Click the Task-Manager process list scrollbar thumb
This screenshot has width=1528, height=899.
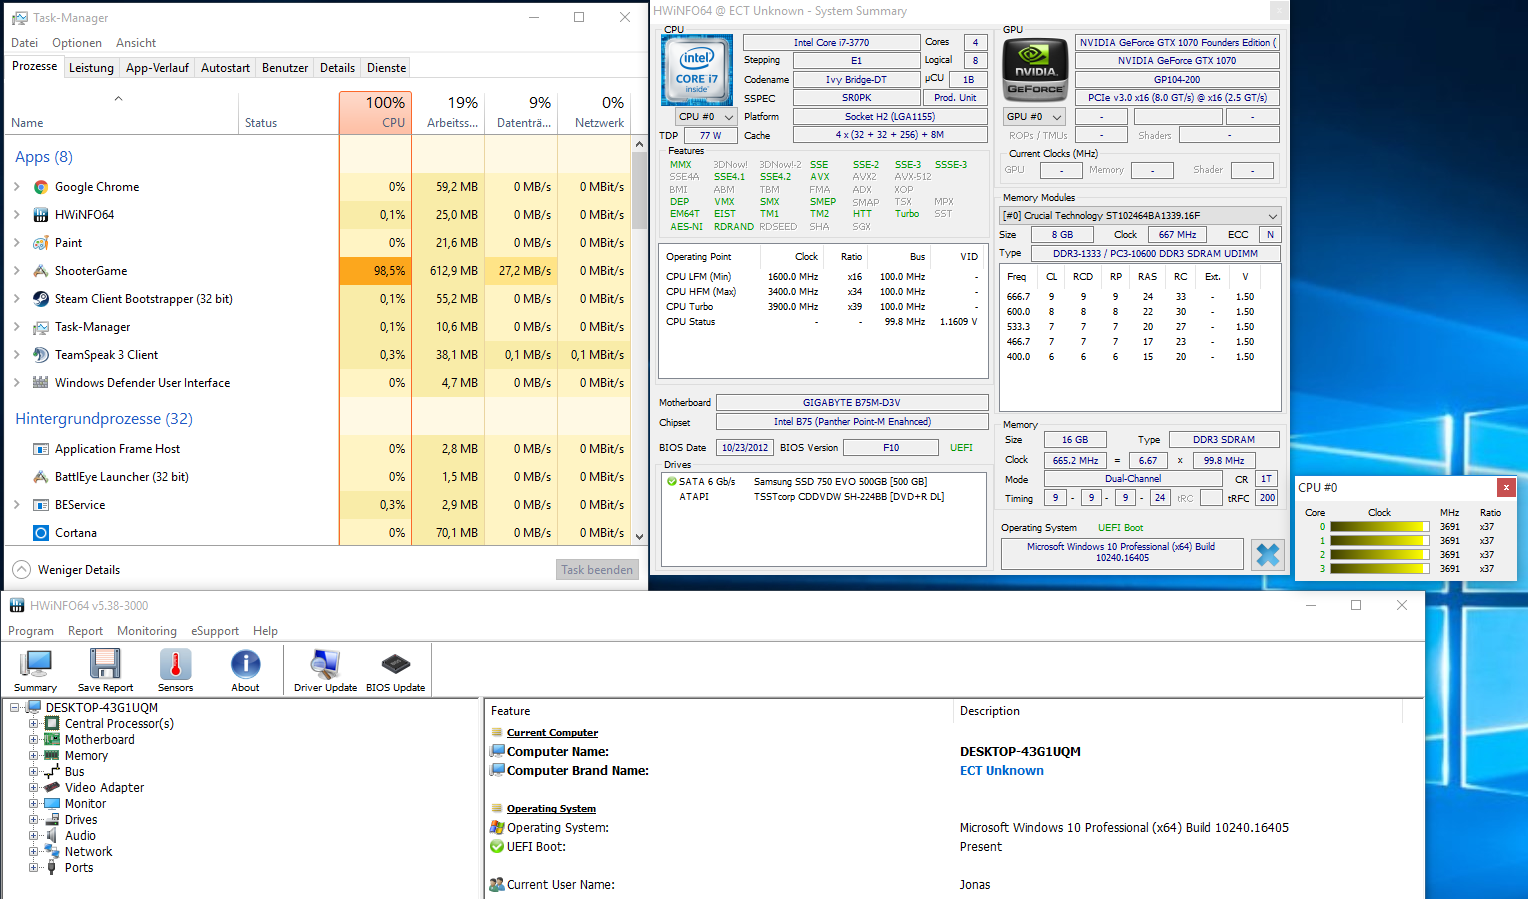pos(639,190)
